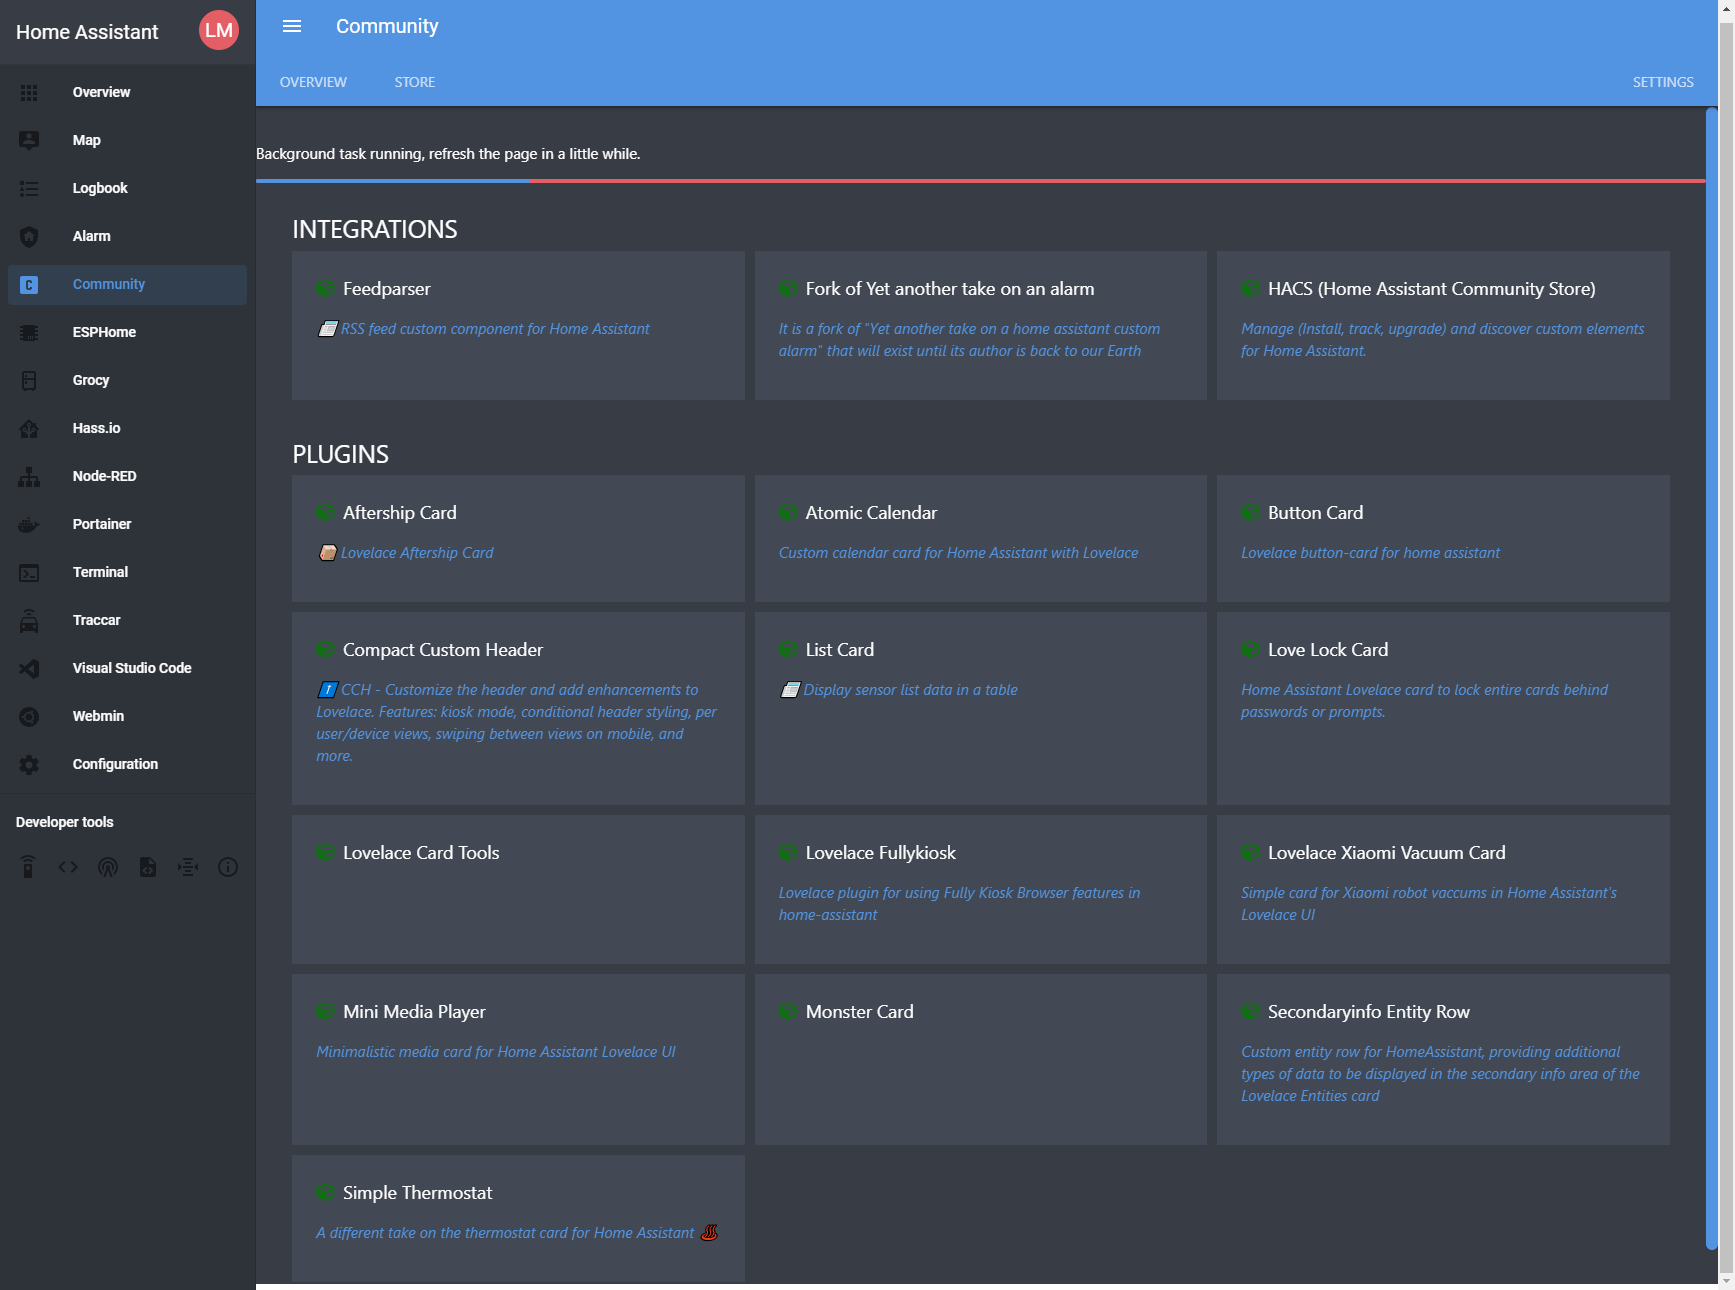Open the sidebar hamburger menu
The height and width of the screenshot is (1290, 1735).
coord(292,26)
